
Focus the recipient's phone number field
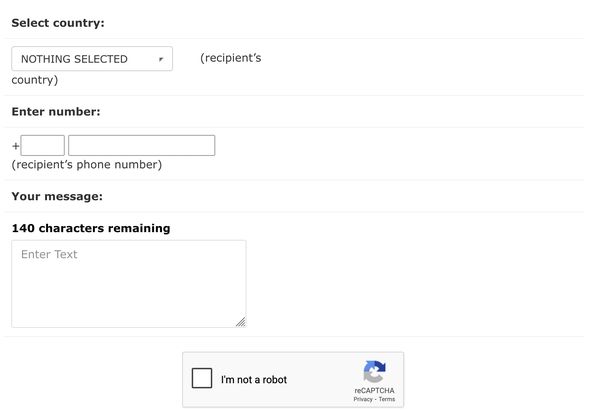(142, 146)
